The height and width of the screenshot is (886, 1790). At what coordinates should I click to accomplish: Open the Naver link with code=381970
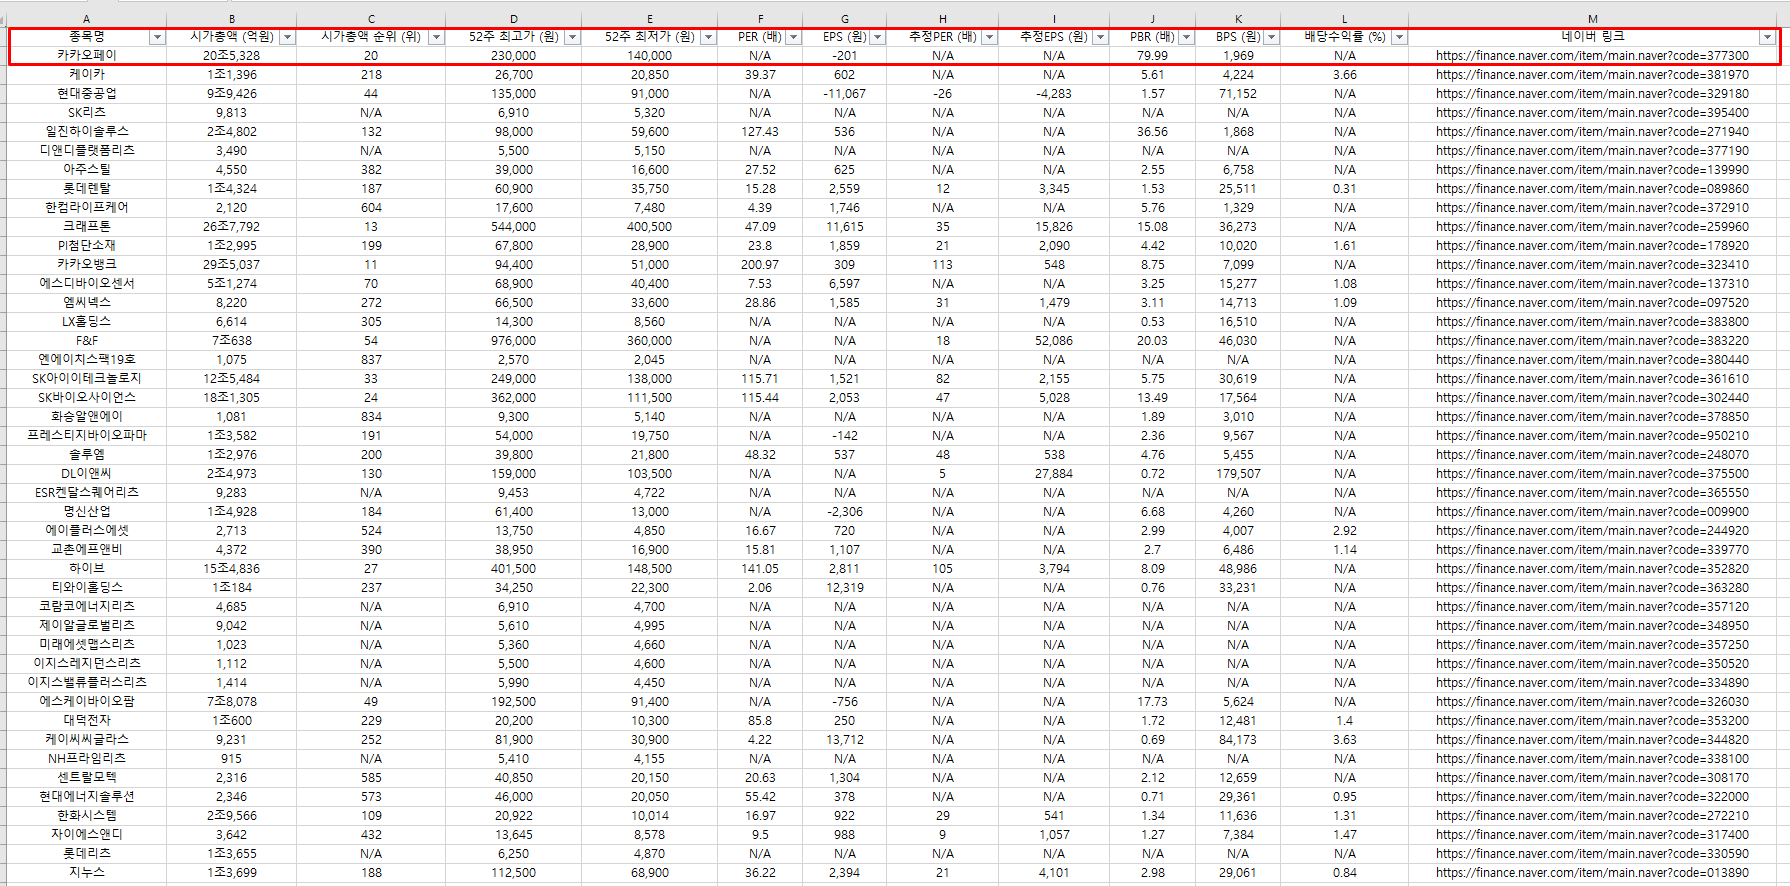[x=1593, y=75]
